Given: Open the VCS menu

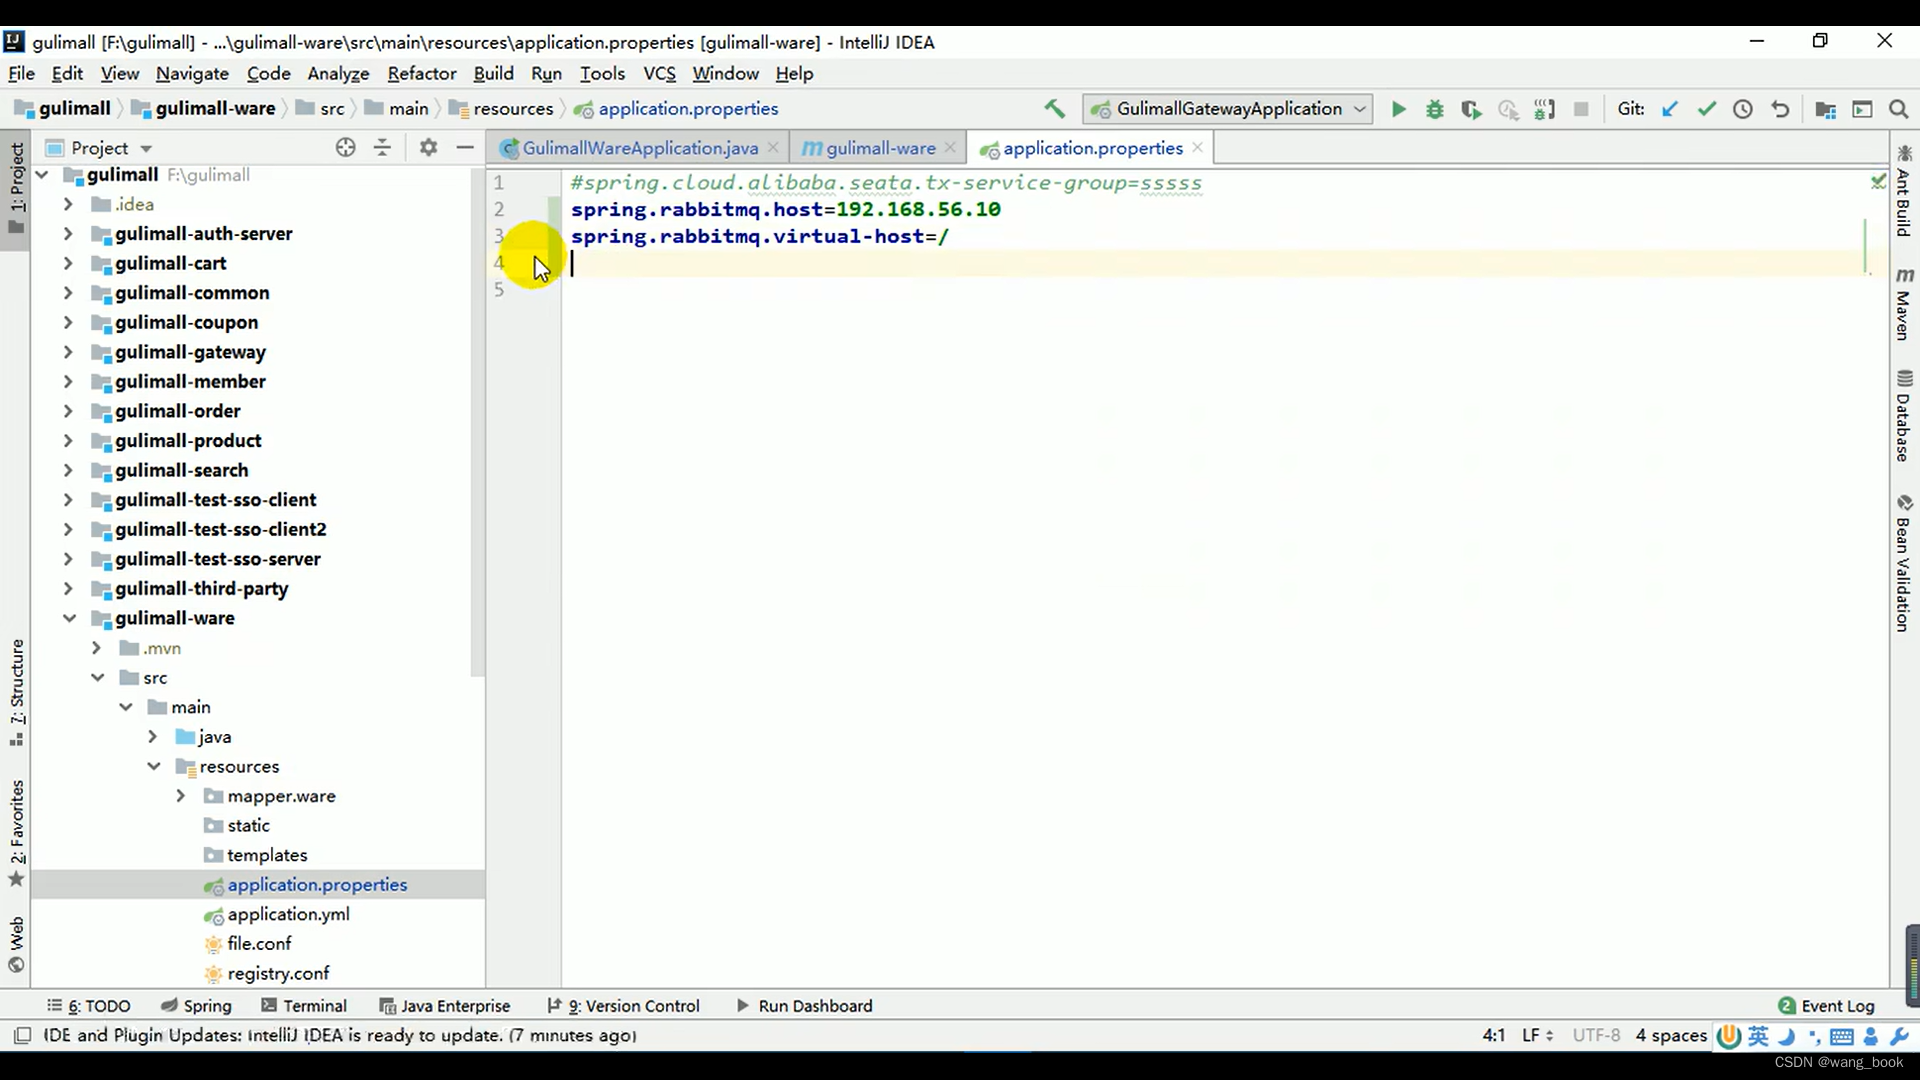Looking at the screenshot, I should (659, 73).
